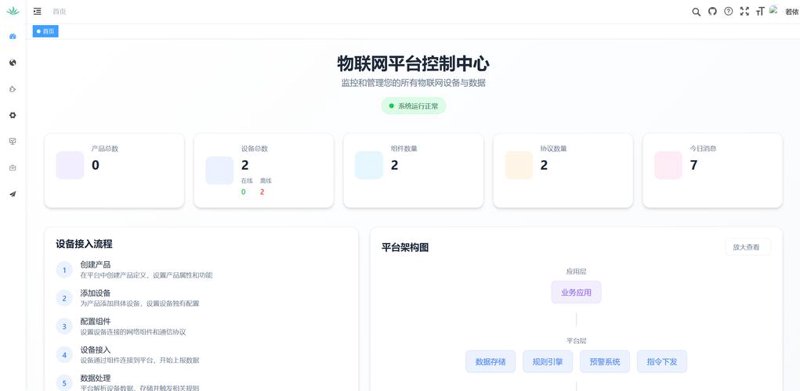Open the user name menu 若依
Screen dimensions: 800x391
click(792, 12)
